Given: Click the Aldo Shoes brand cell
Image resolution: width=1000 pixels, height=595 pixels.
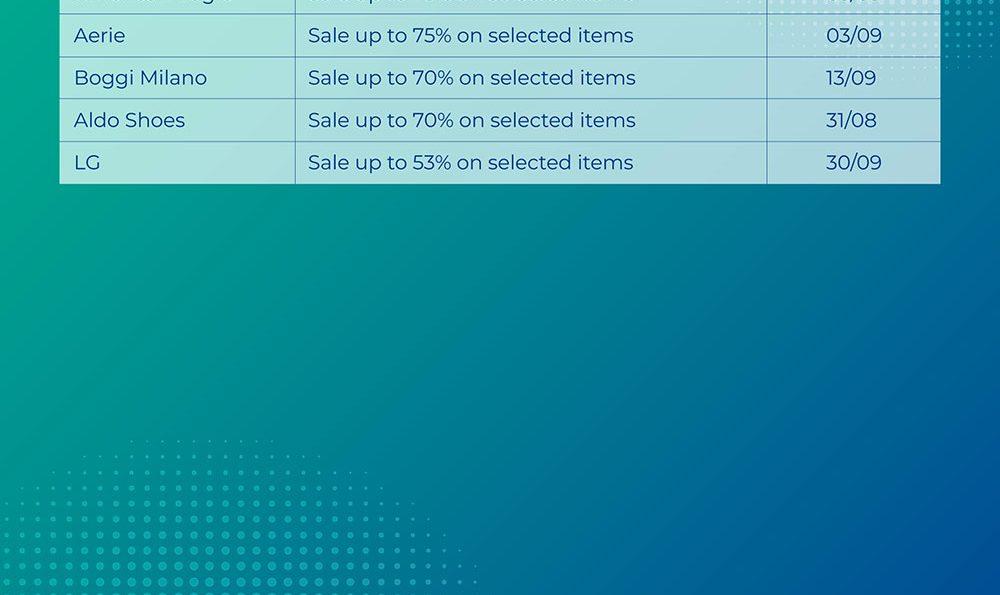Looking at the screenshot, I should (129, 121).
